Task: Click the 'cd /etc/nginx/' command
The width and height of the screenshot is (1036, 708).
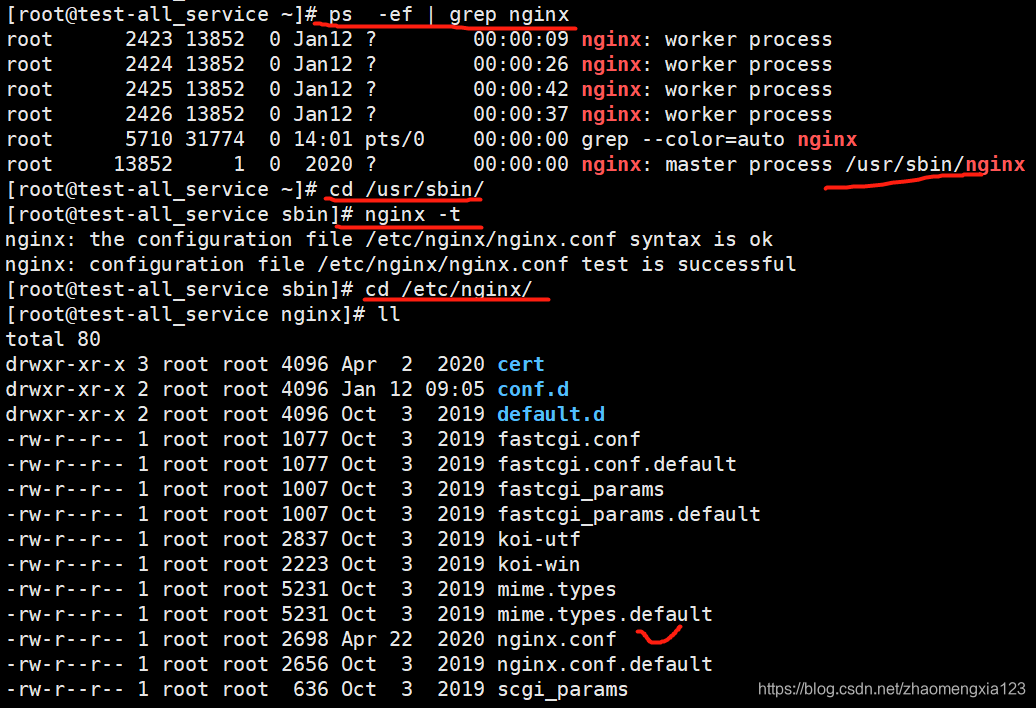Action: coord(448,290)
